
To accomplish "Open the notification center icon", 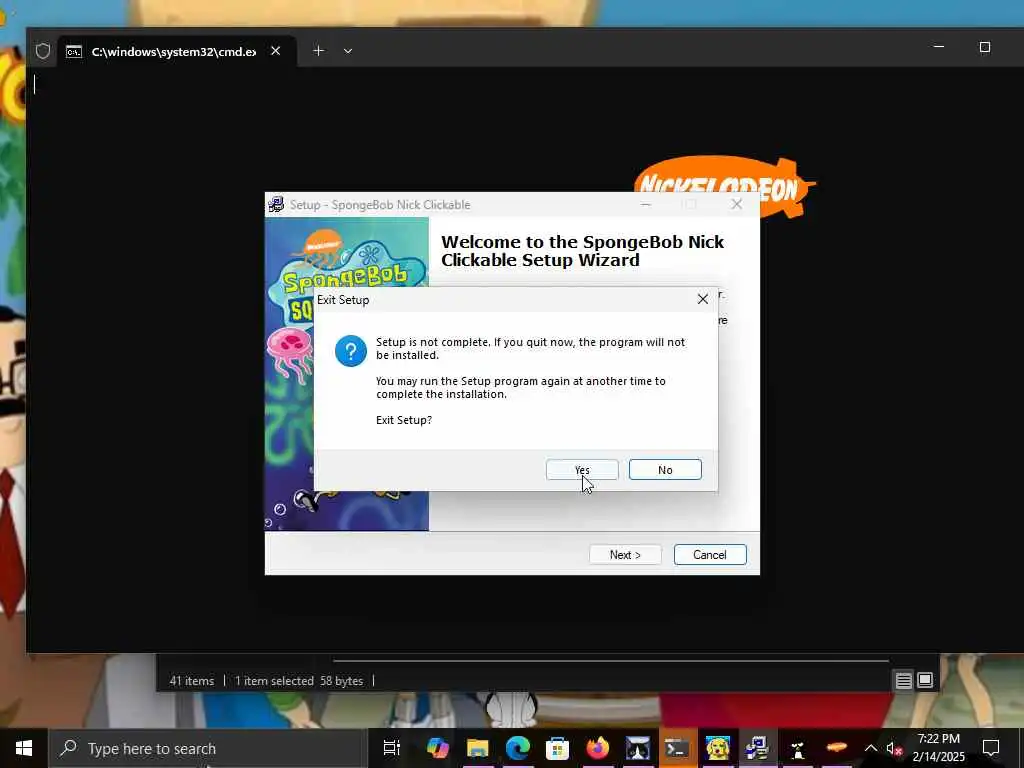I will pos(991,748).
